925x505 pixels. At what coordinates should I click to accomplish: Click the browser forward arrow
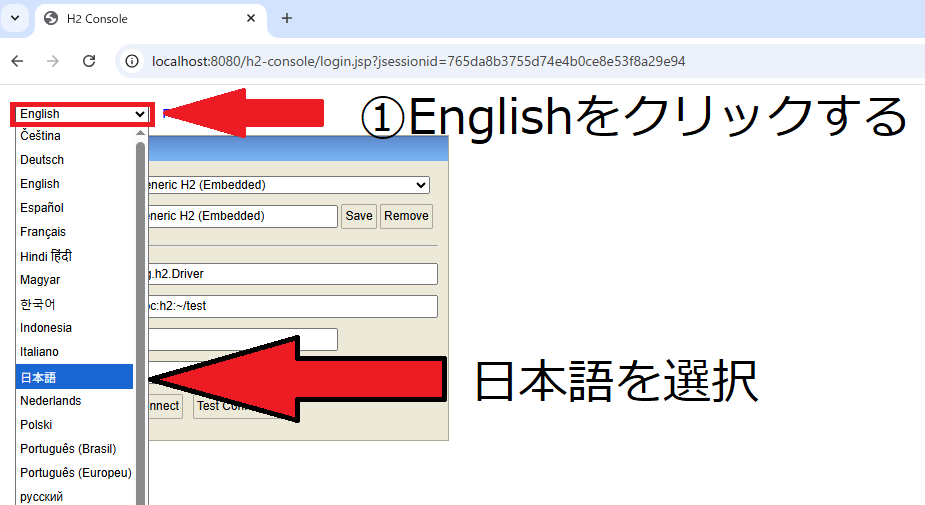coord(53,61)
